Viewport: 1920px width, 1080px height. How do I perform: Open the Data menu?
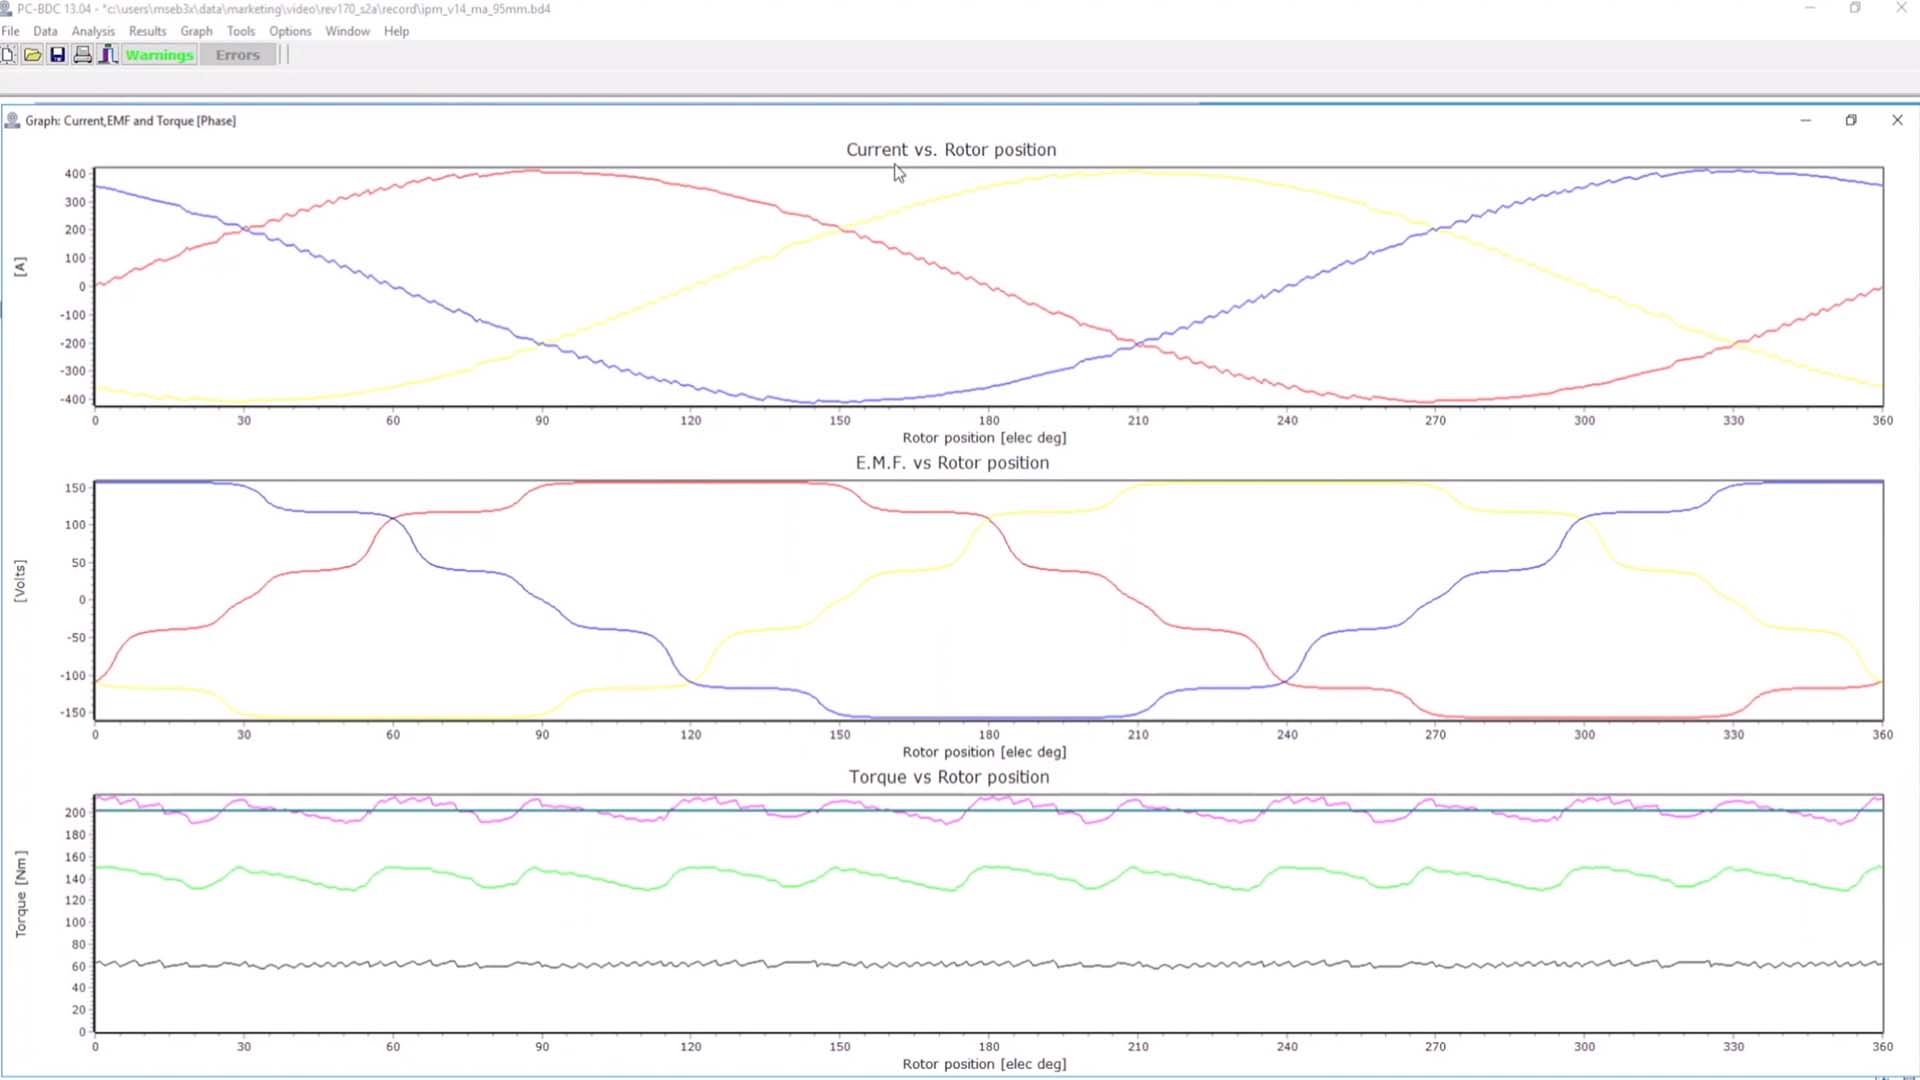[45, 31]
